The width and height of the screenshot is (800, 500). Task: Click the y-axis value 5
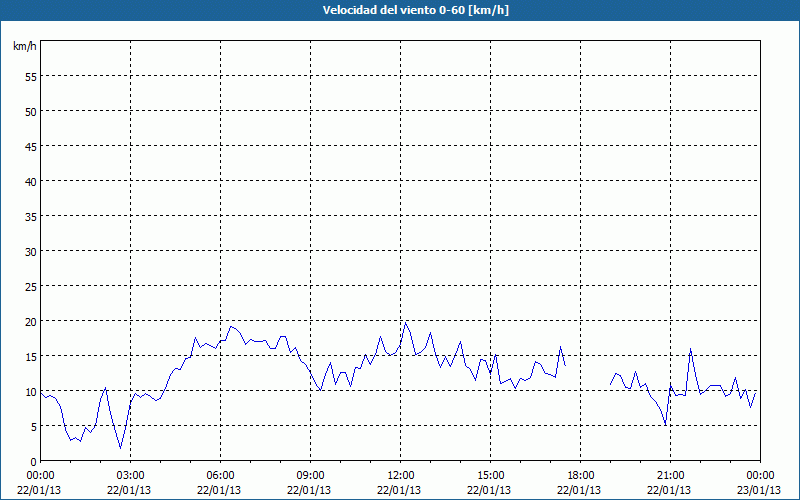coord(34,427)
